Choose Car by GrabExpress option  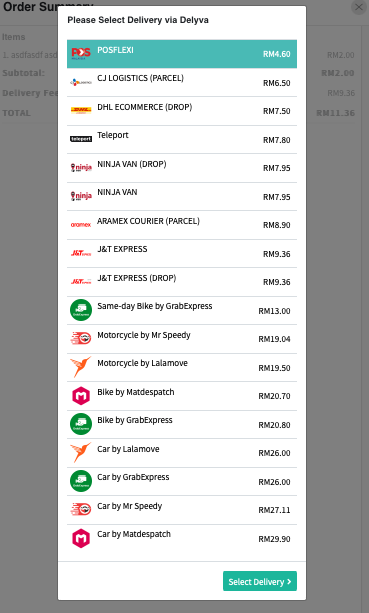coord(182,482)
